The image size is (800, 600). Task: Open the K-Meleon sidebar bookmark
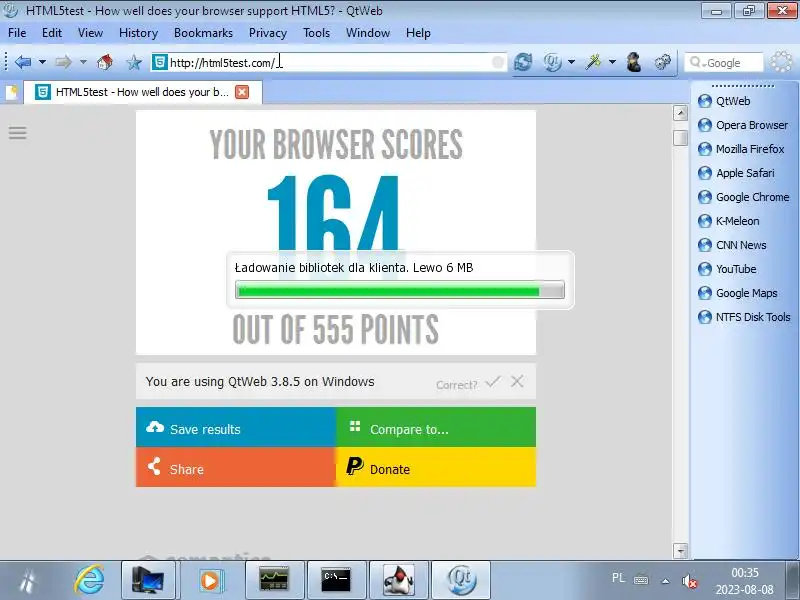[729, 221]
